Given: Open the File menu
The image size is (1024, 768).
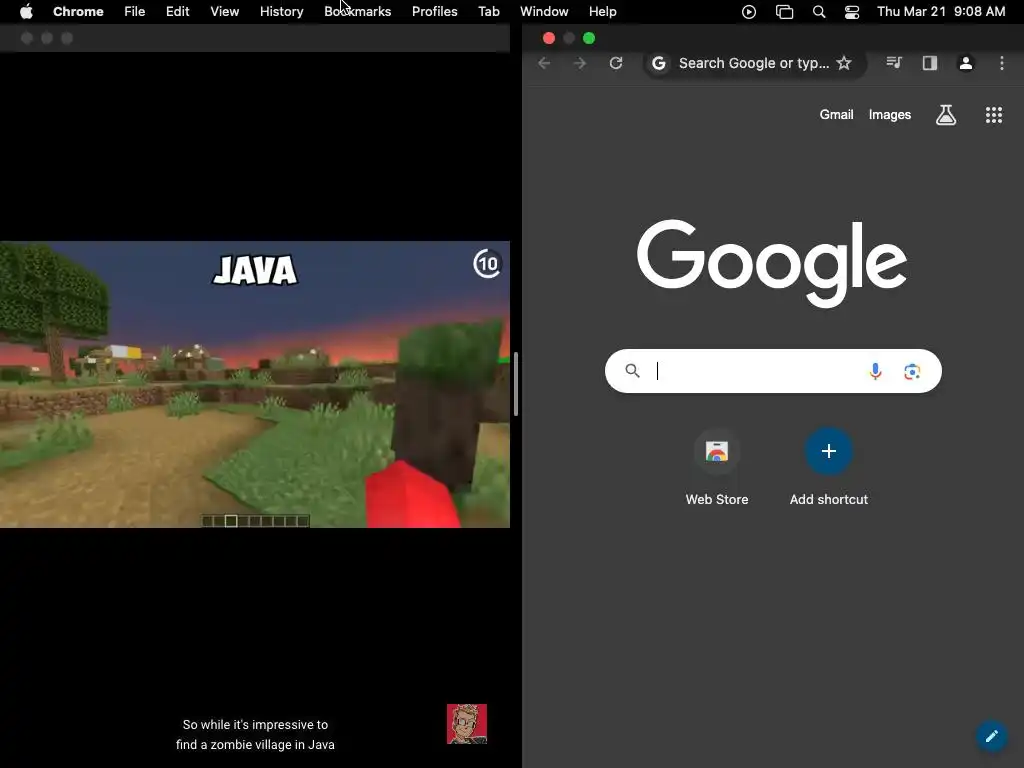Looking at the screenshot, I should click(135, 11).
